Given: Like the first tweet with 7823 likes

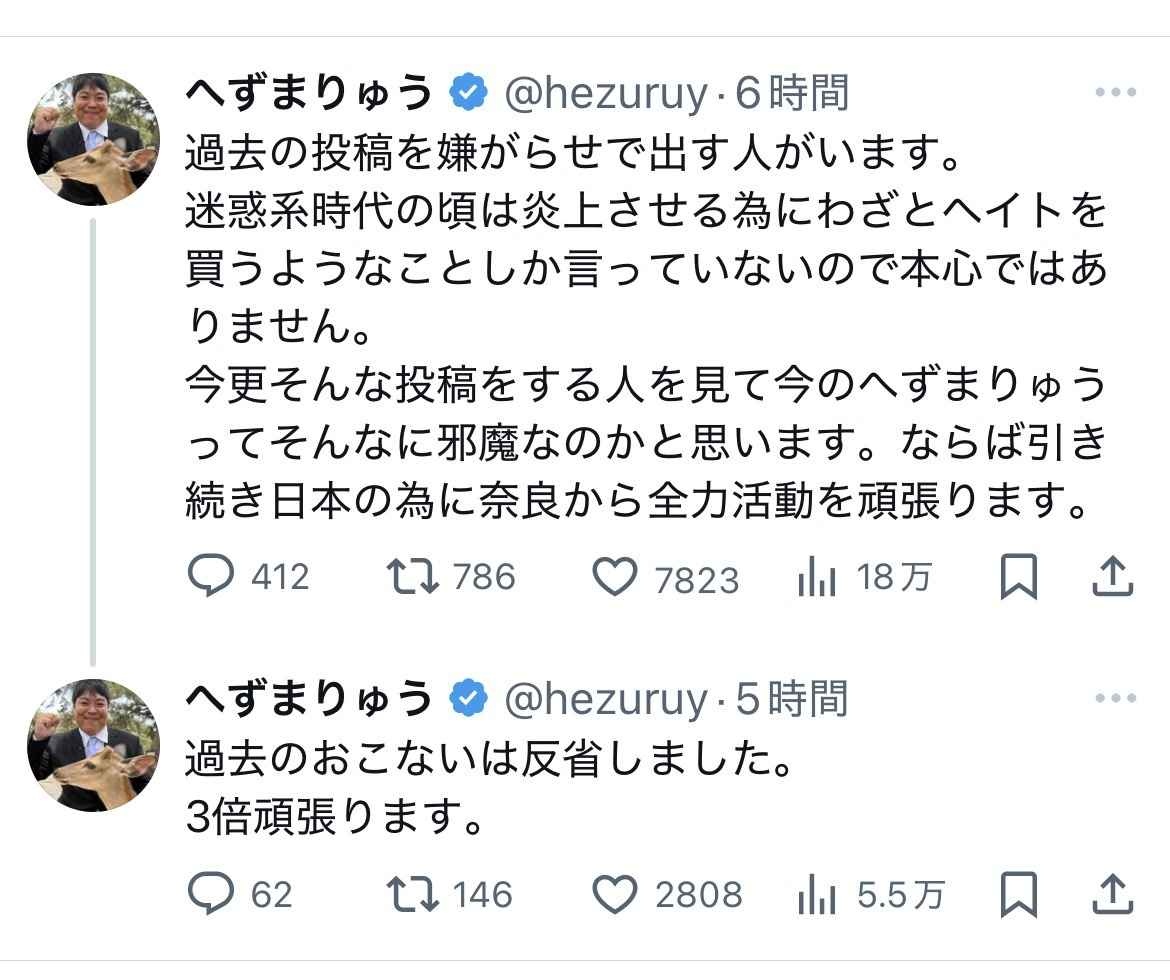Looking at the screenshot, I should [615, 578].
